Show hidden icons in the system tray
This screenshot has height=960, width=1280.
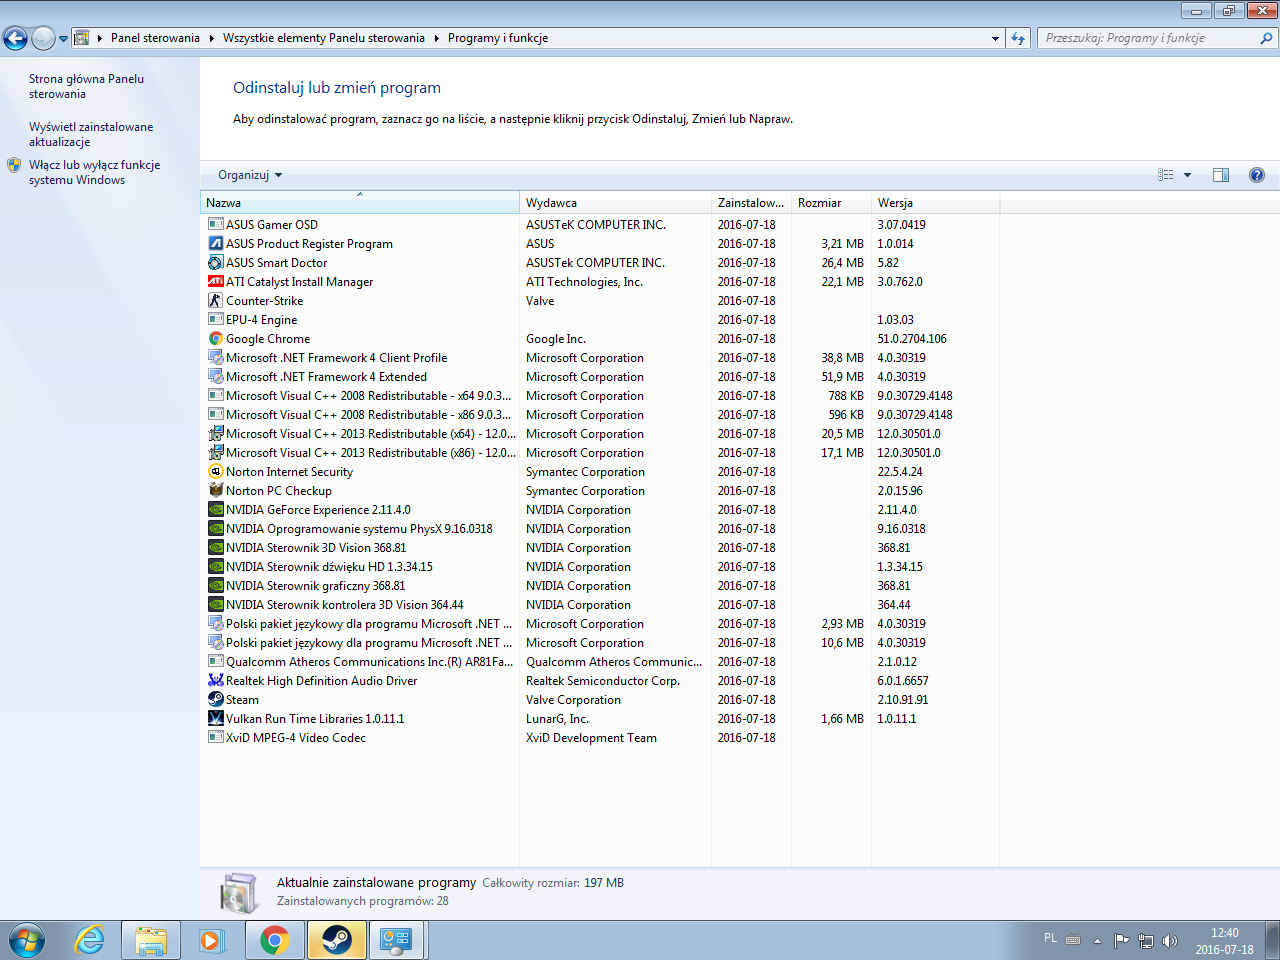click(1097, 941)
